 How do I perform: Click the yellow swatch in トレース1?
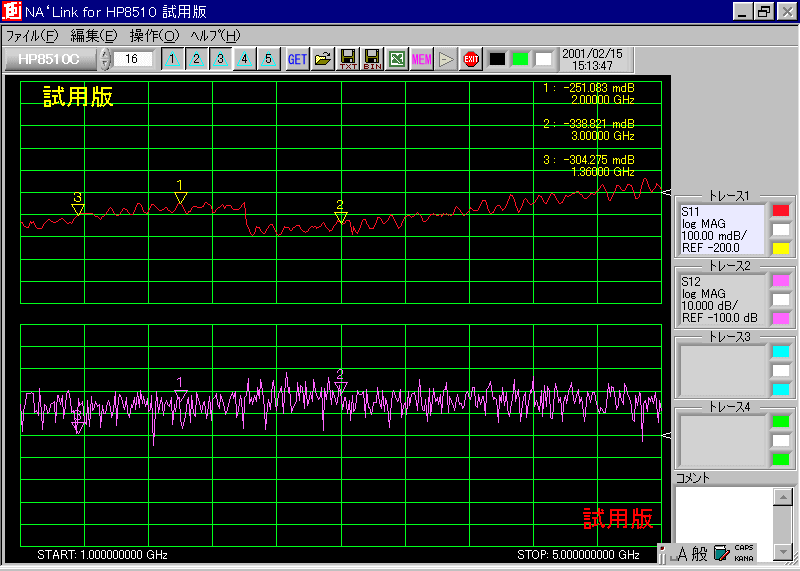781,249
